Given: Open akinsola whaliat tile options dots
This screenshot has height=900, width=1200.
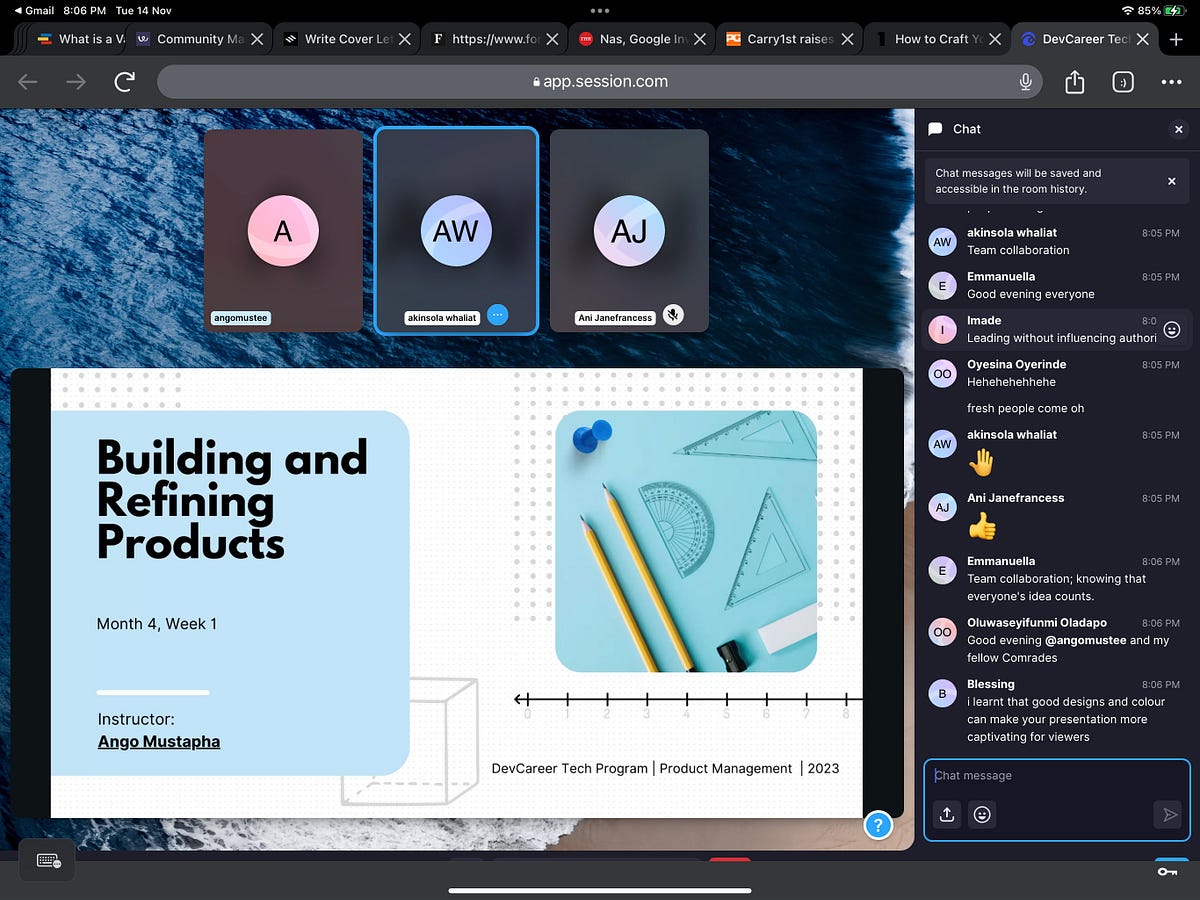Looking at the screenshot, I should pos(498,315).
